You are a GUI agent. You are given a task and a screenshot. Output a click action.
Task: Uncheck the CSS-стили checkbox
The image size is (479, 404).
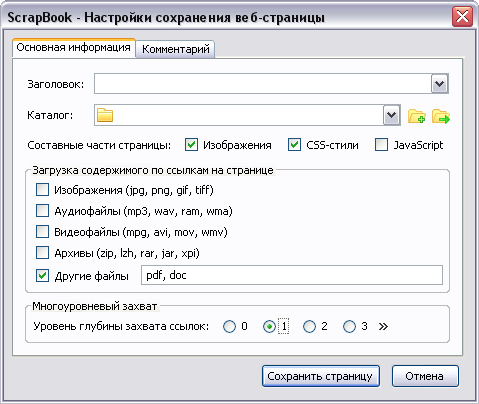(x=294, y=145)
